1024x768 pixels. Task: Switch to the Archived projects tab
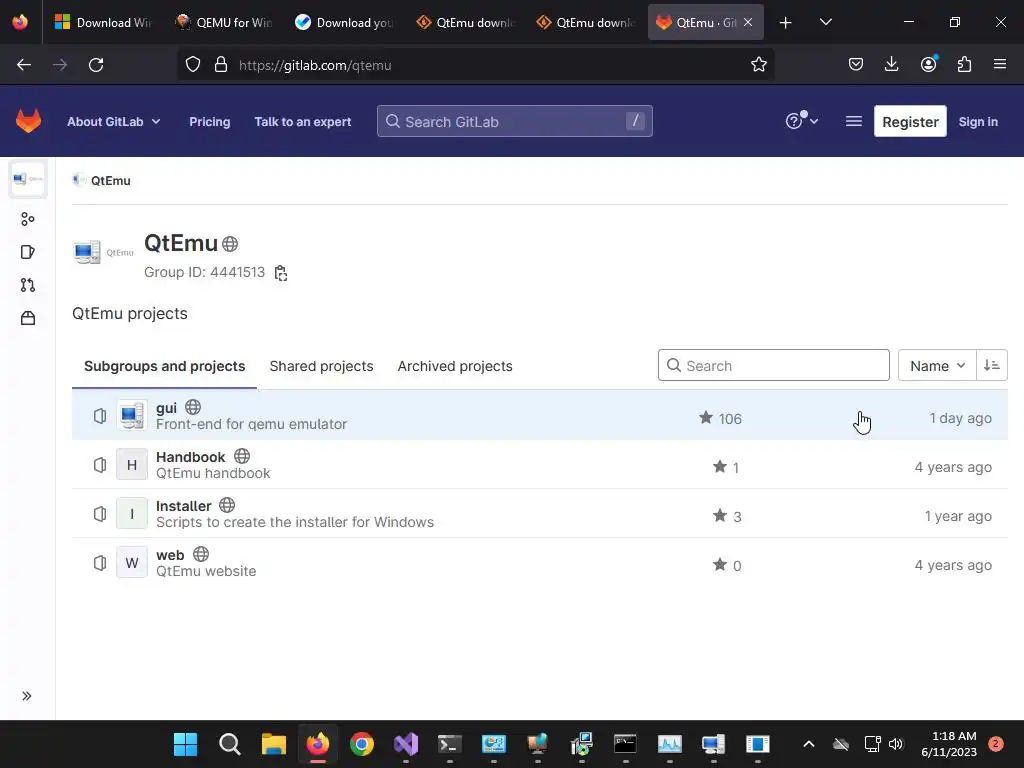click(x=455, y=366)
